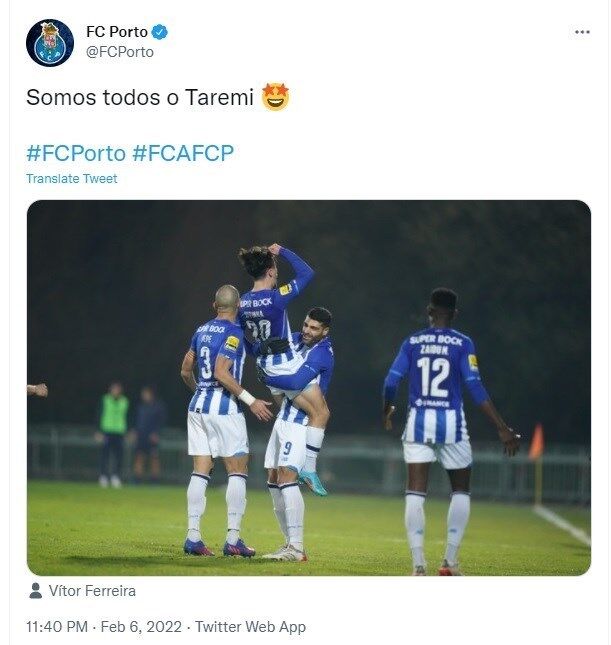Open the #FCPorto hashtag
This screenshot has width=611, height=645.
tap(76, 153)
